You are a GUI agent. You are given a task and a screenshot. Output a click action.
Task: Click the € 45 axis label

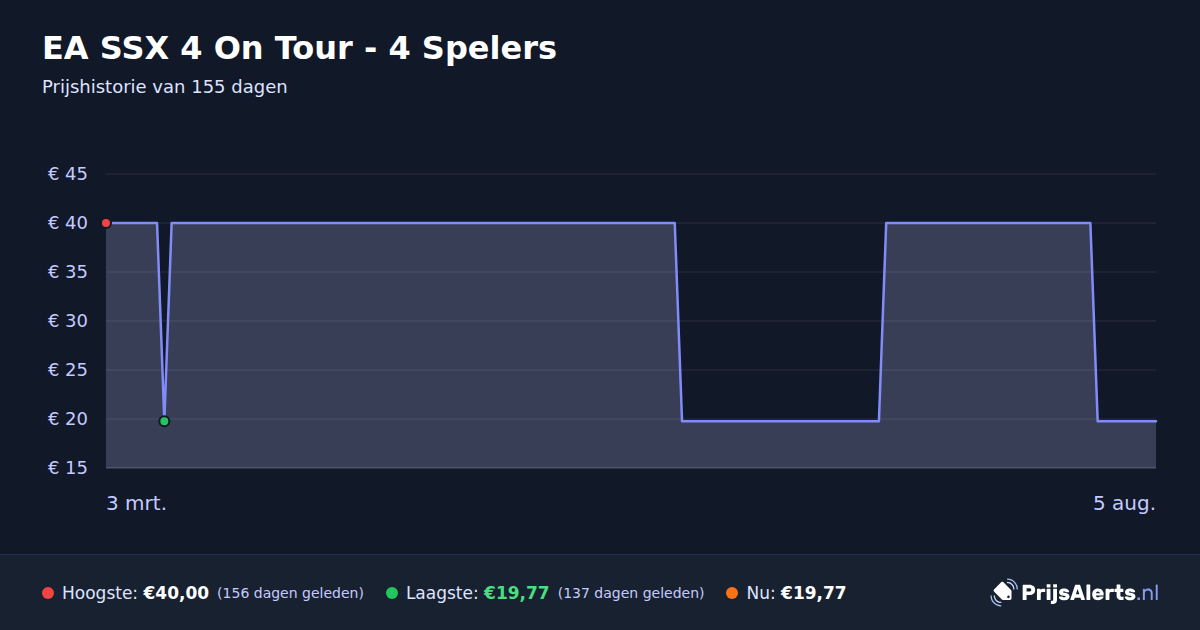tap(68, 174)
